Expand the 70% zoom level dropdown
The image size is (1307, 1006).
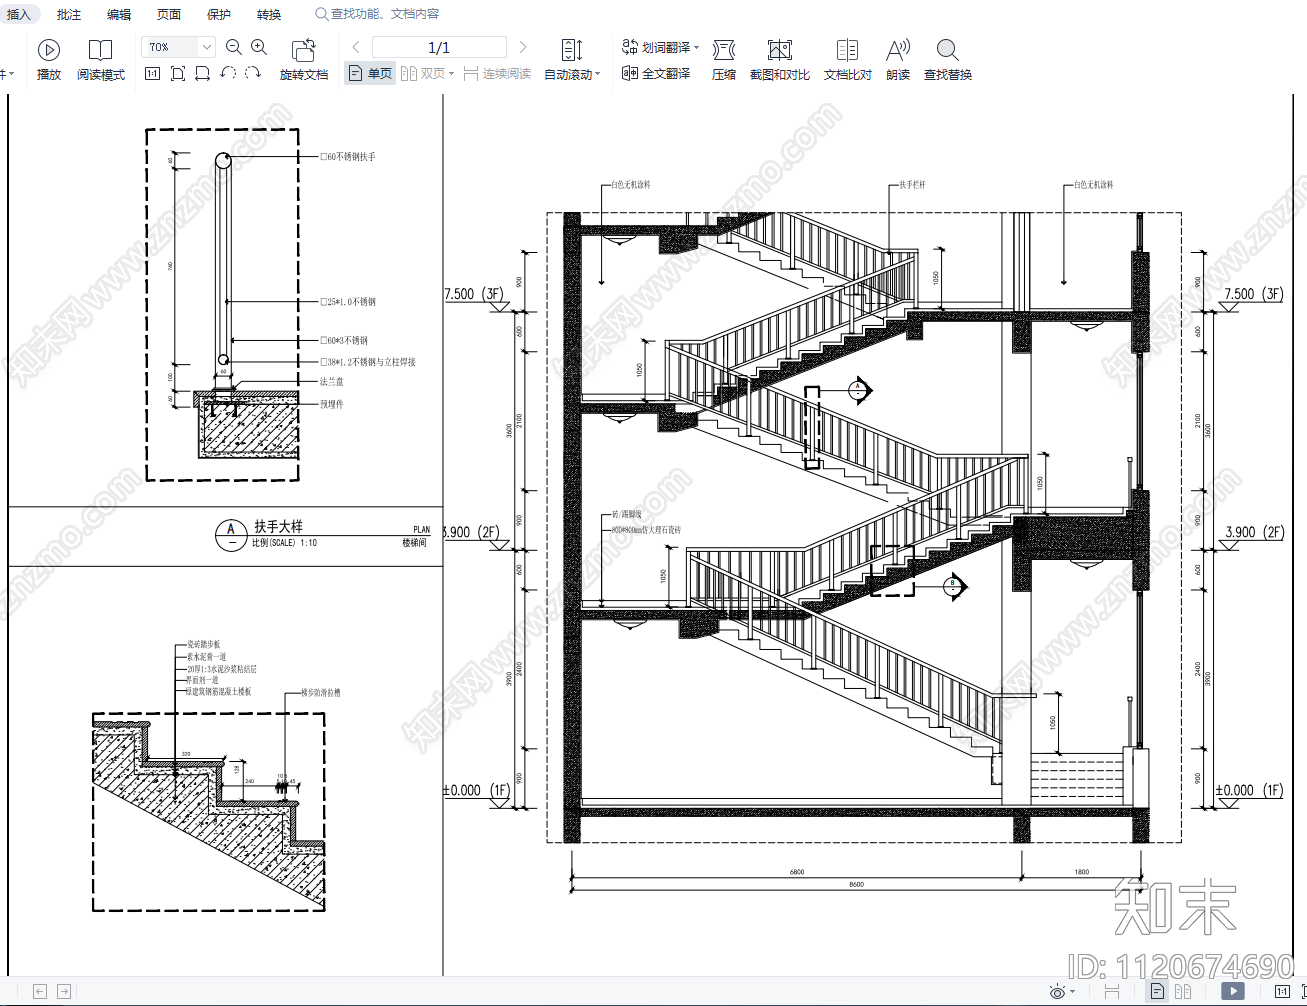[x=206, y=47]
